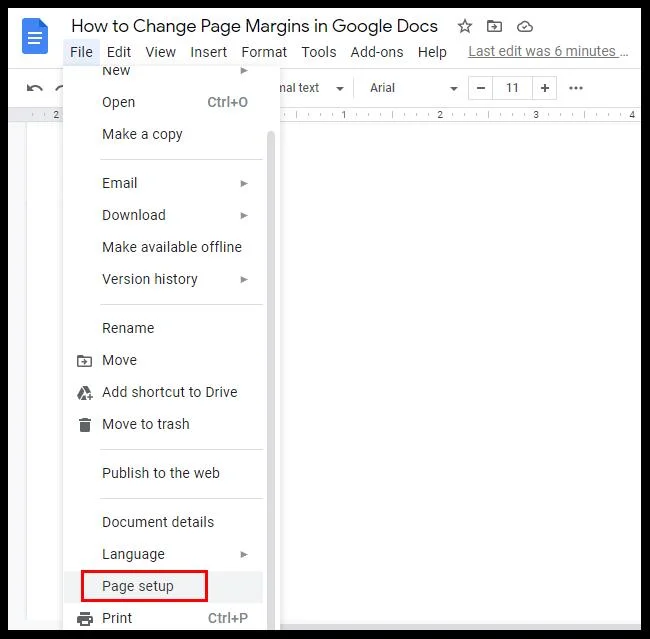This screenshot has height=639, width=650.
Task: Expand the Email submenu
Action: (x=165, y=183)
